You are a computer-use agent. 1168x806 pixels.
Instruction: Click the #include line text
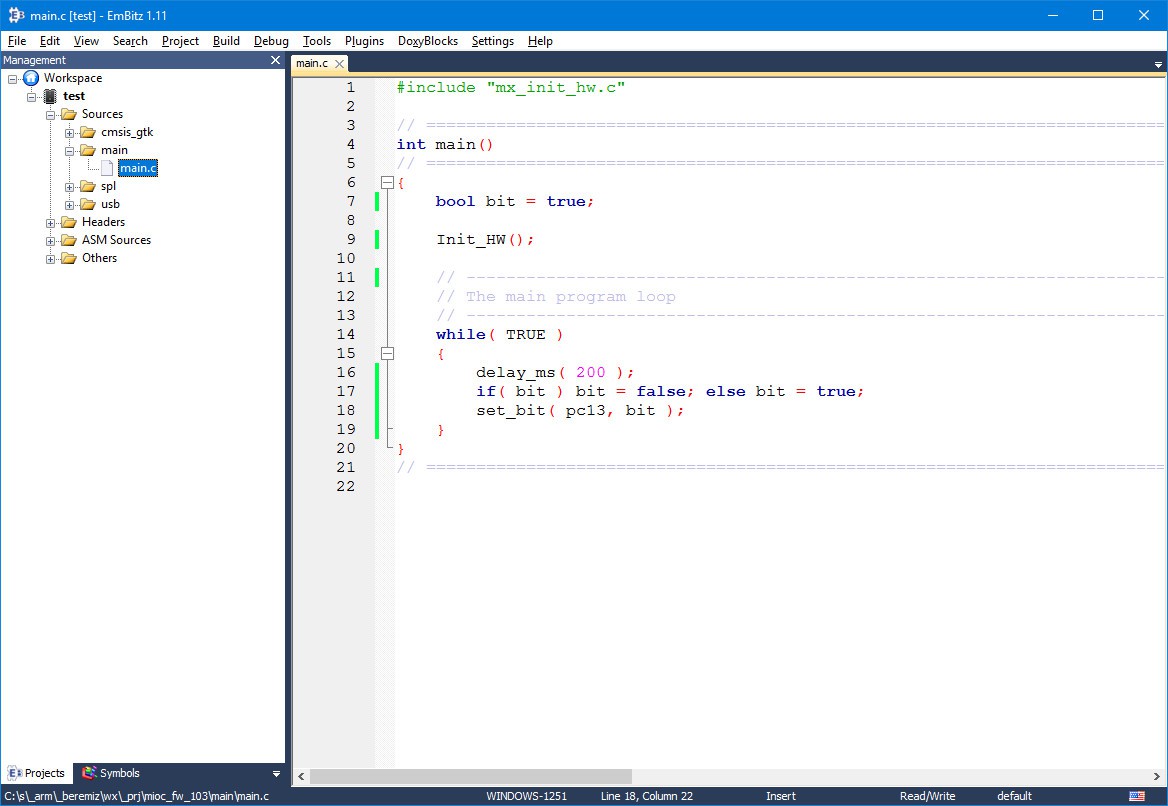click(511, 88)
